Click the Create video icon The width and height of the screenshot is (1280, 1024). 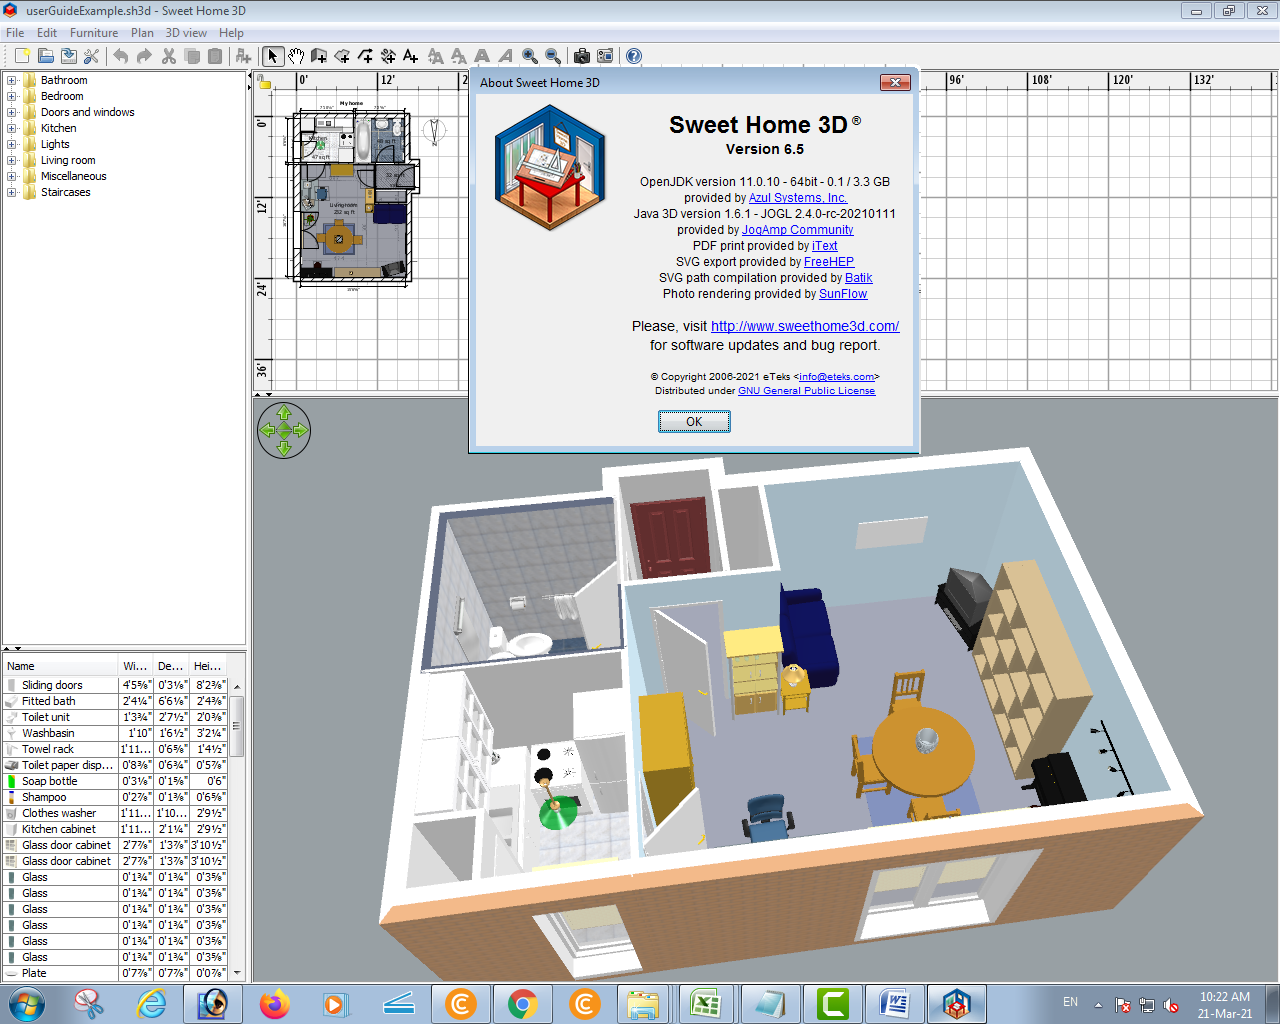pyautogui.click(x=605, y=56)
